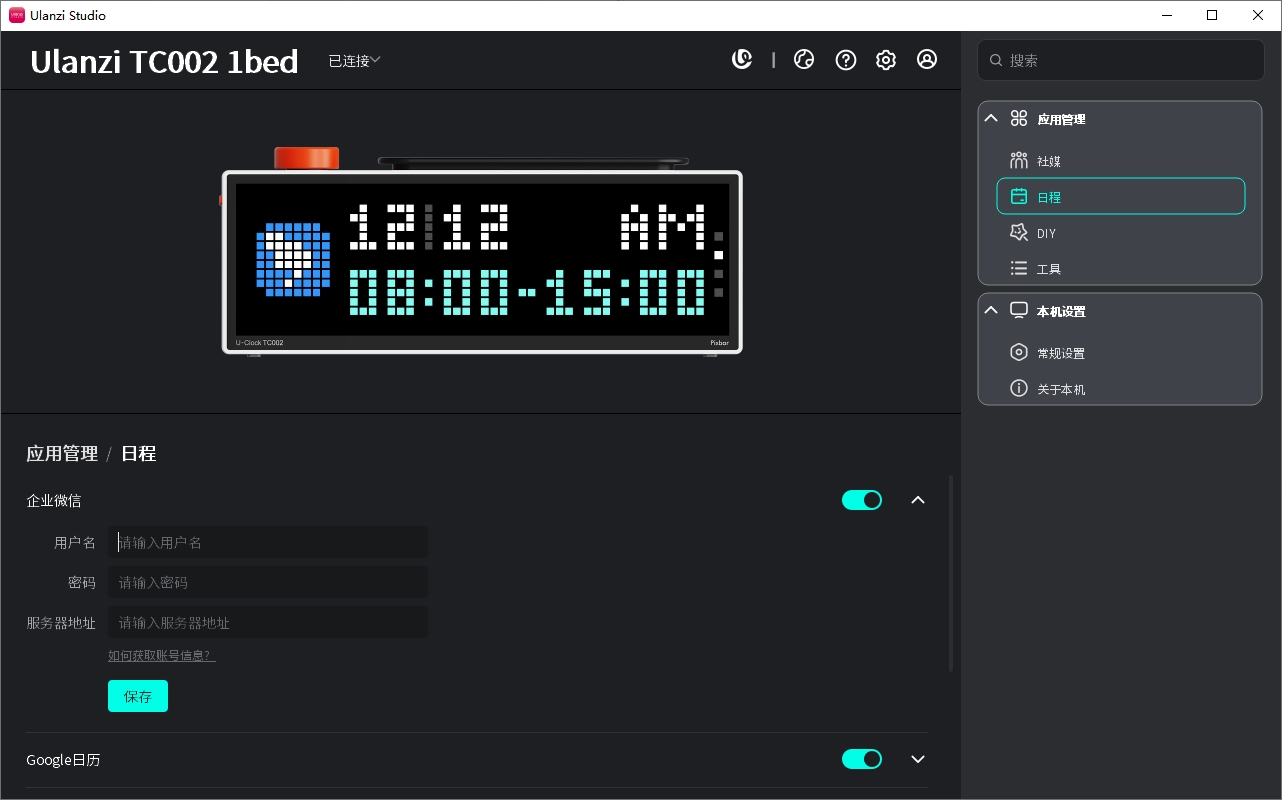Image resolution: width=1282 pixels, height=800 pixels.
Task: Click the Ulanzi TC002 1bed device title
Action: 164,62
